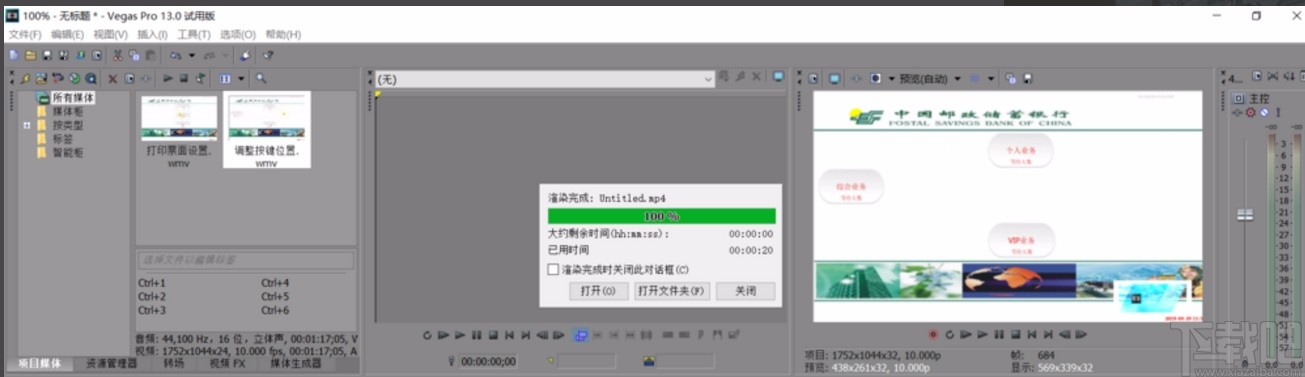Image resolution: width=1305 pixels, height=377 pixels.
Task: Click the Views button in Project Media
Action: (x=225, y=78)
